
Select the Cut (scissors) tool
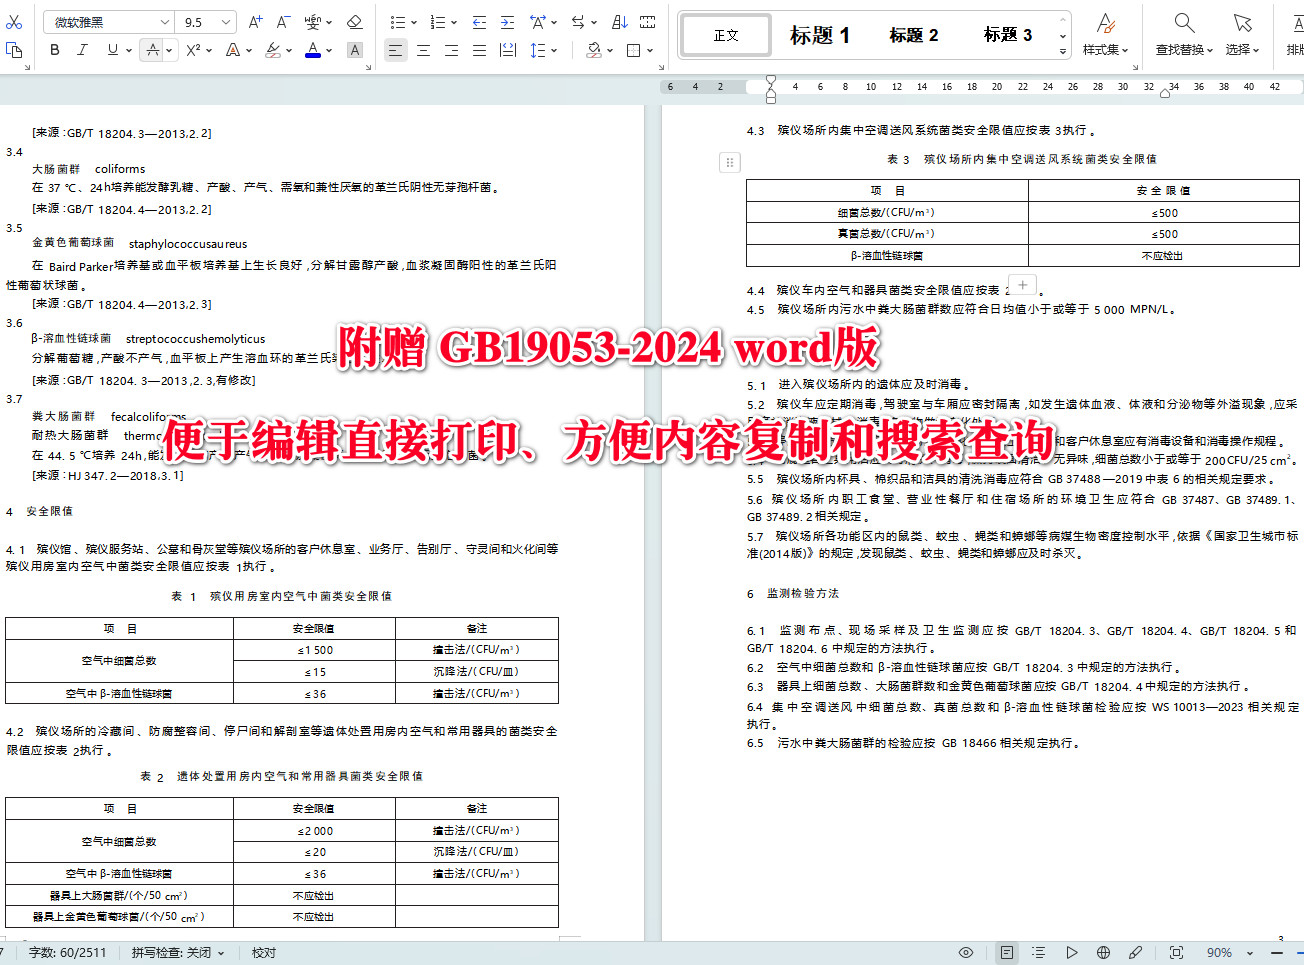15,21
